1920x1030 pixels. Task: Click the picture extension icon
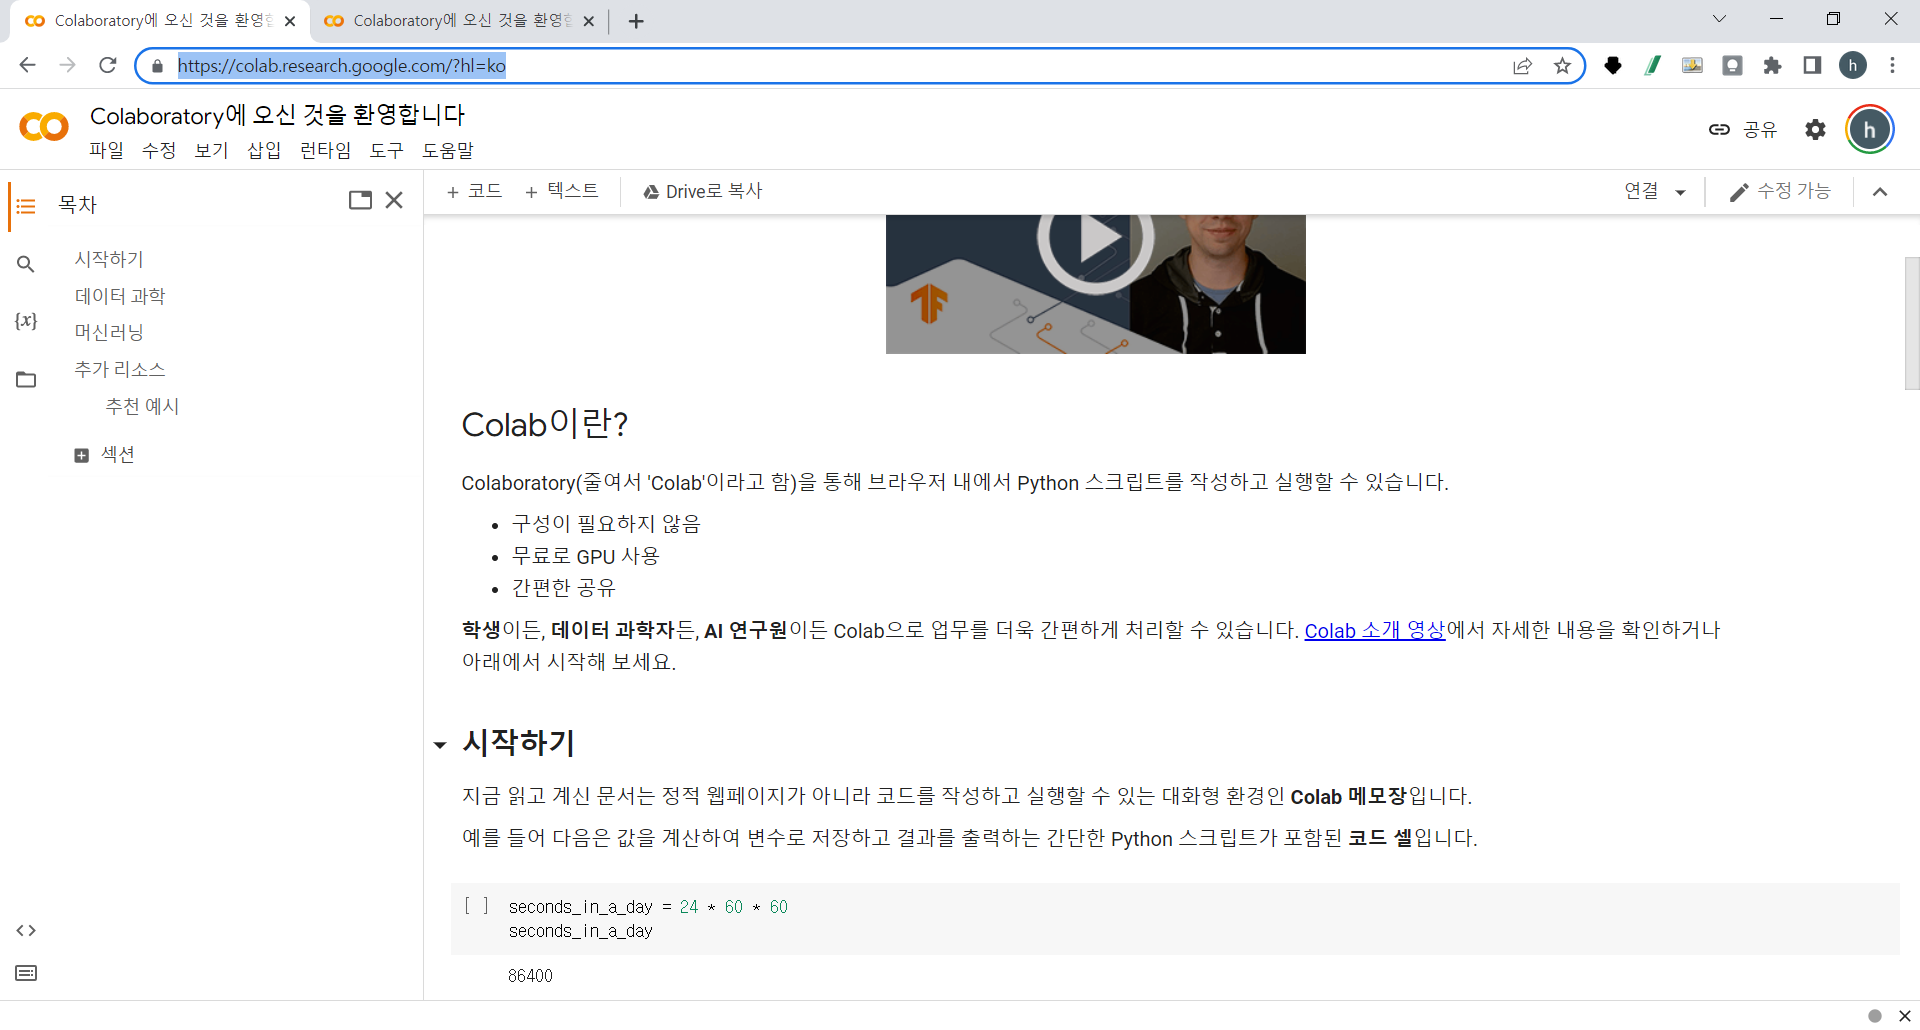1692,66
